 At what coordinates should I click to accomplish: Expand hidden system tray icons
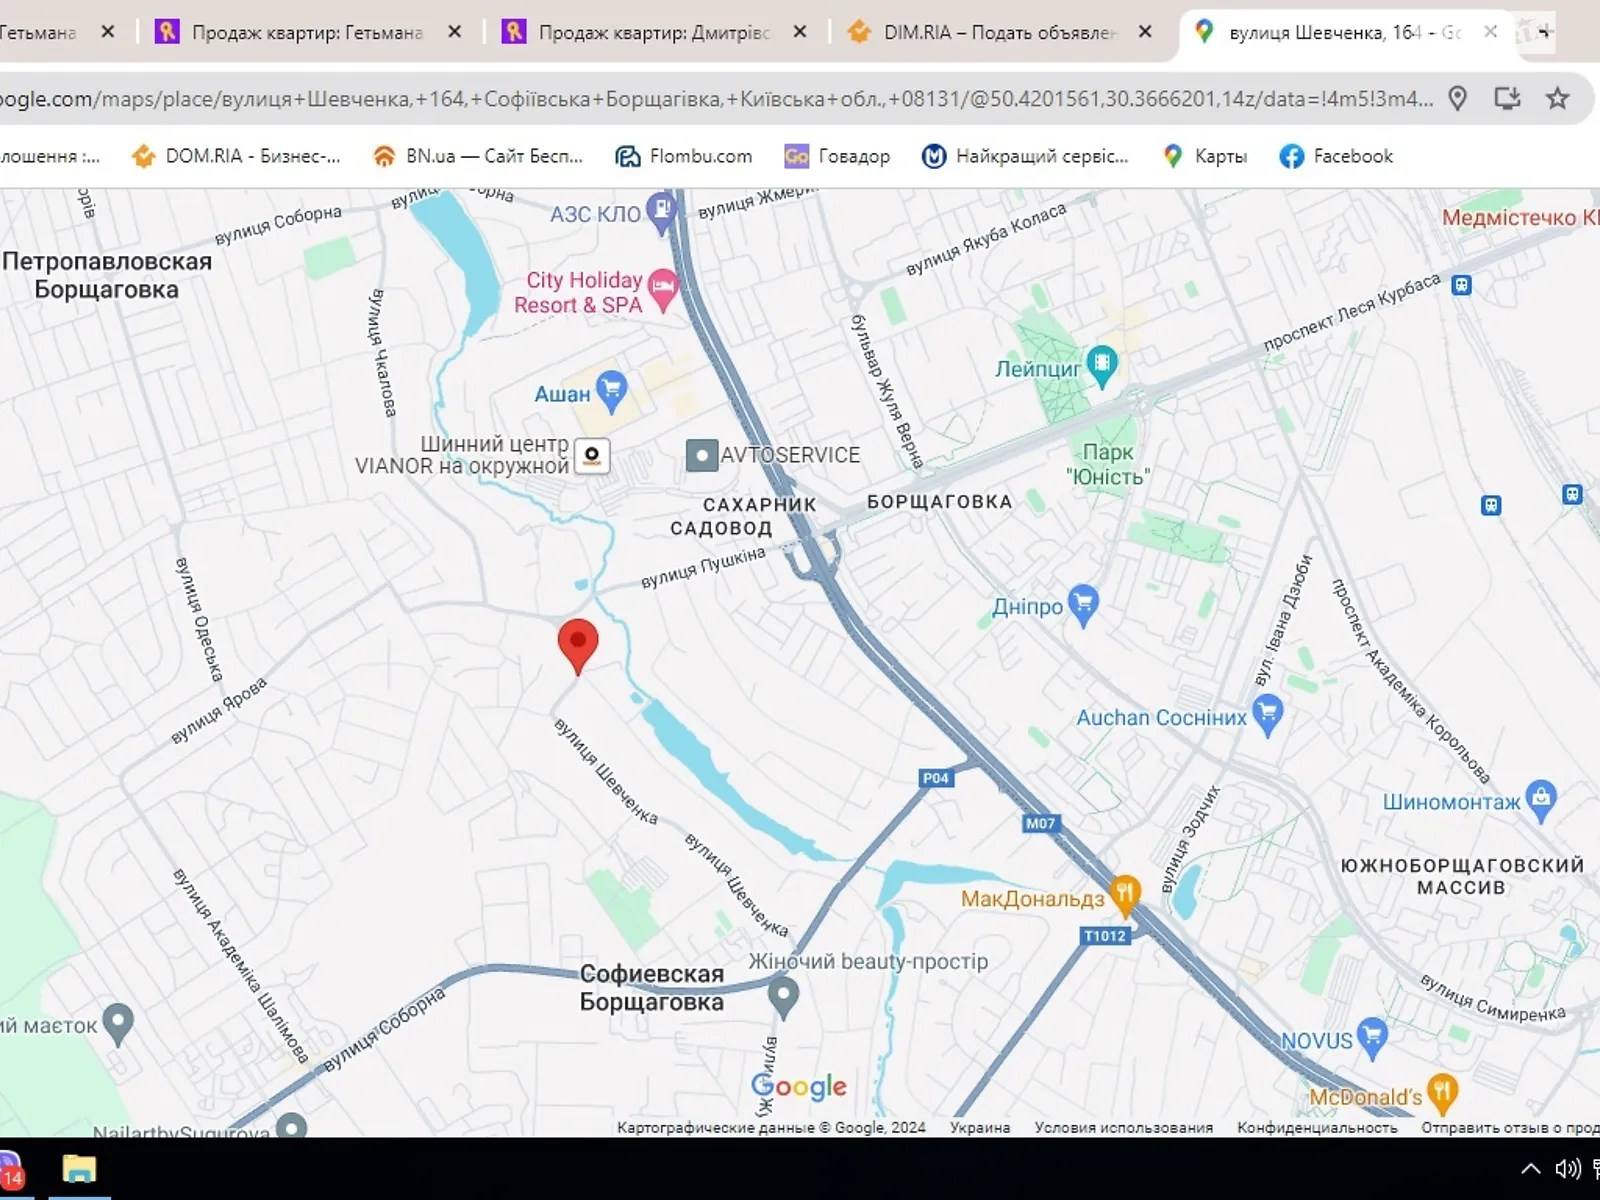(x=1530, y=1169)
